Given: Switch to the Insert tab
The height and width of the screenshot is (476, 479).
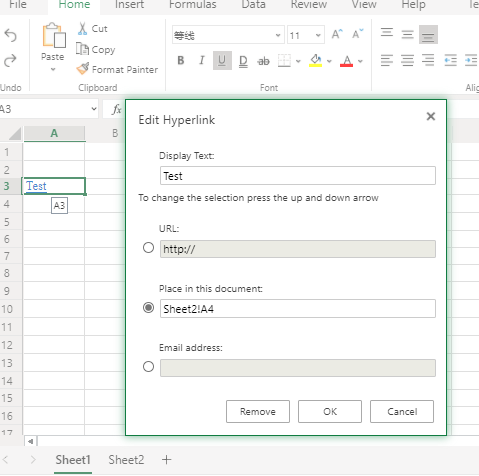Looking at the screenshot, I should [129, 5].
